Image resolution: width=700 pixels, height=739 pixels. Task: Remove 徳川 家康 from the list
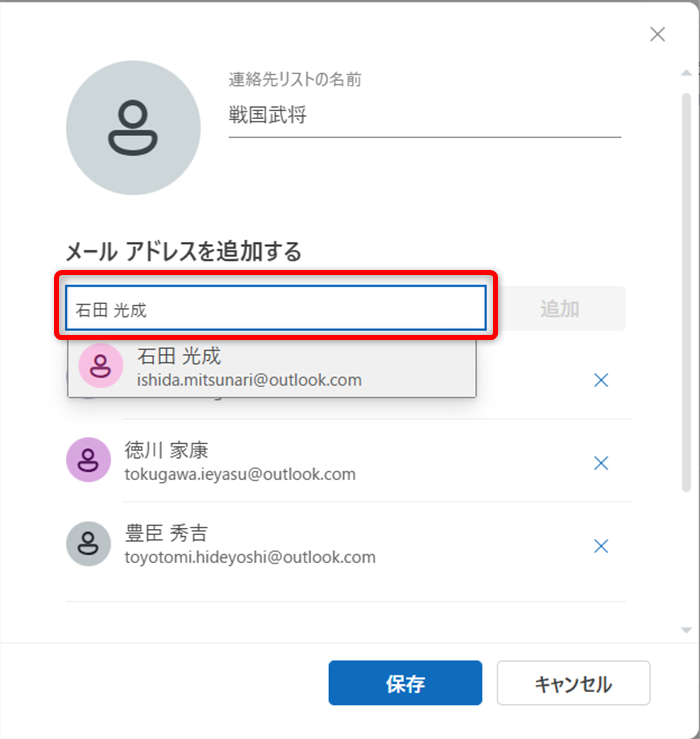coord(601,463)
